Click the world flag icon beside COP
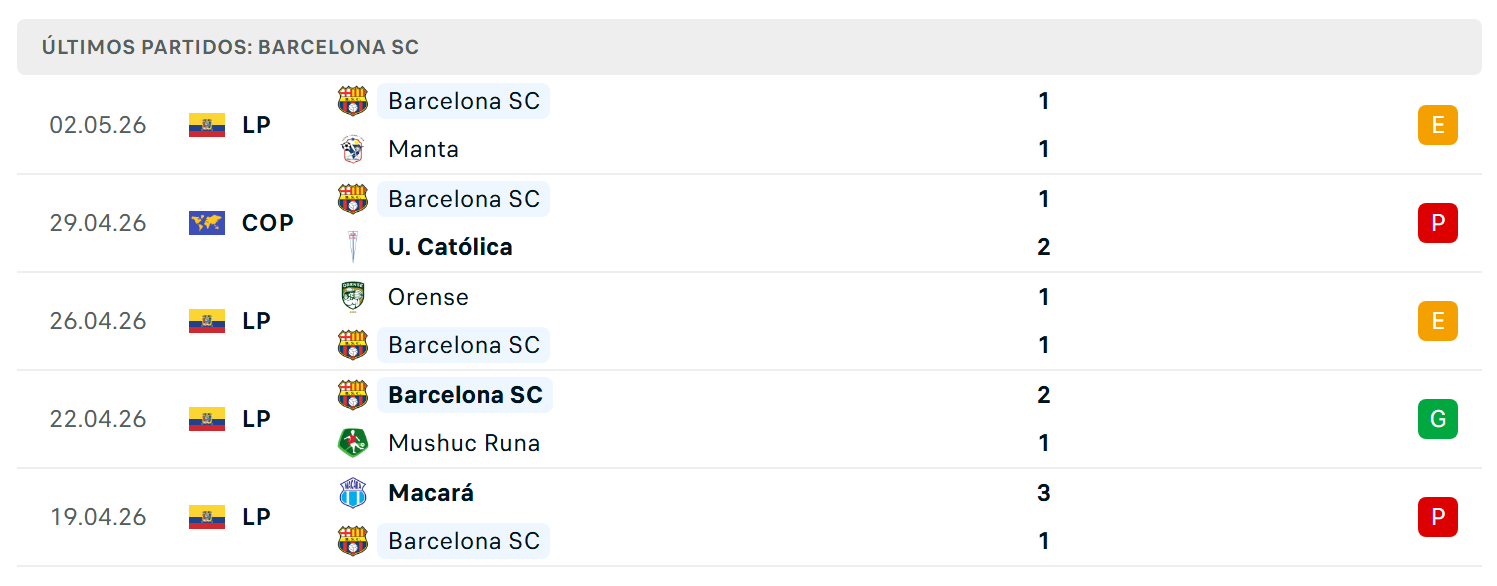1497x586 pixels. click(207, 223)
